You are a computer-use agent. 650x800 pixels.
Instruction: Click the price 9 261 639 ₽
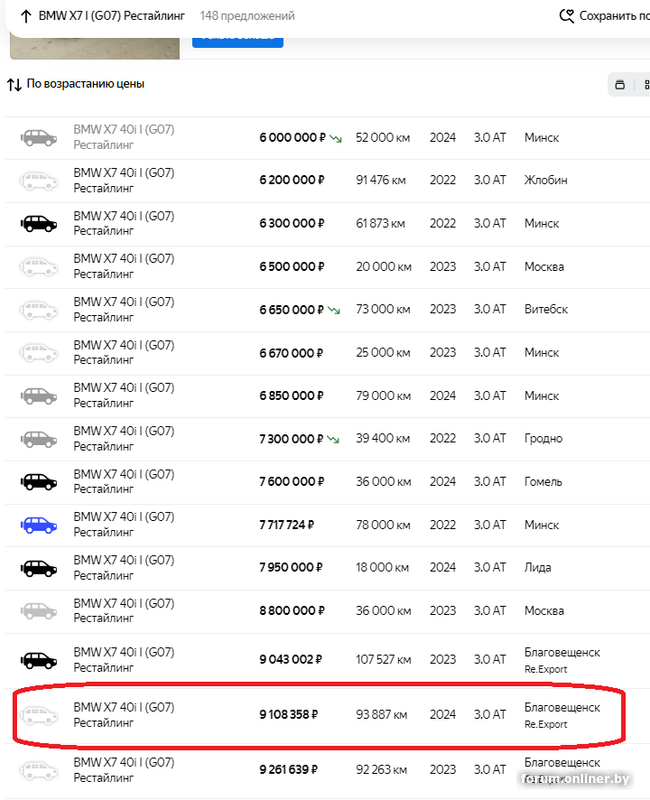coord(289,770)
